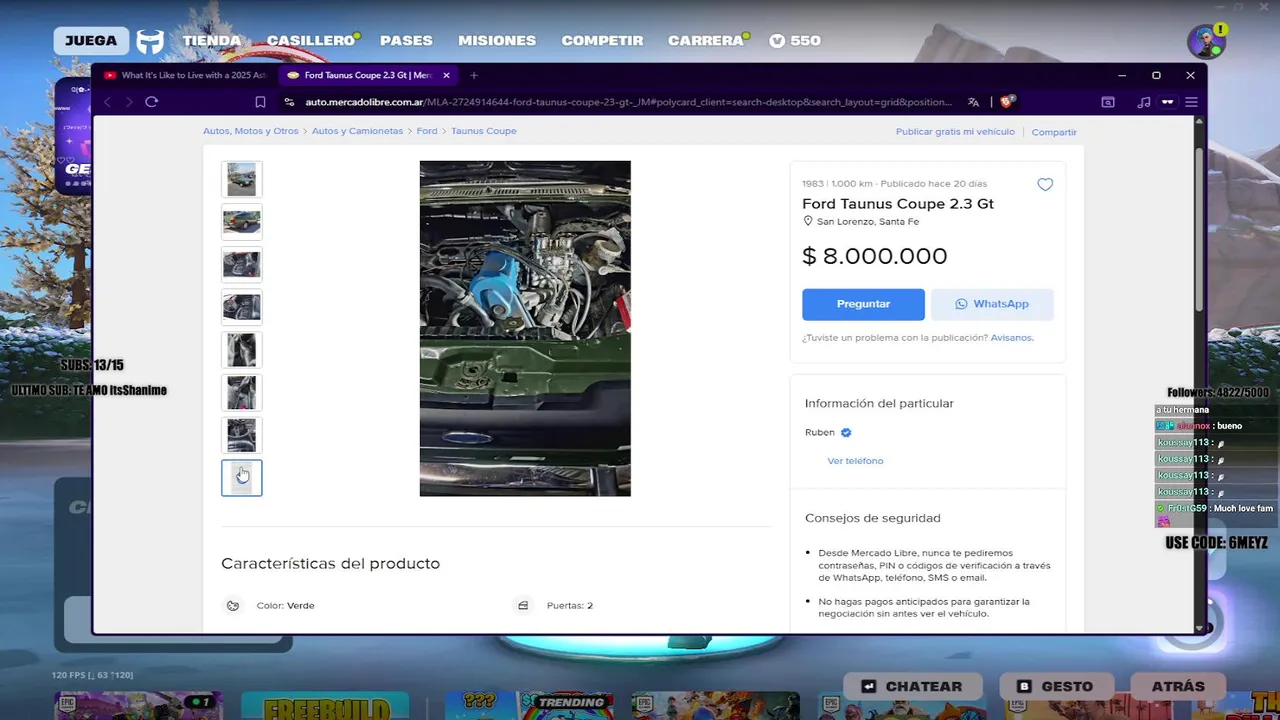This screenshot has height=720, width=1280.
Task: Click the GESTO button in Fortnite
Action: pyautogui.click(x=1055, y=686)
